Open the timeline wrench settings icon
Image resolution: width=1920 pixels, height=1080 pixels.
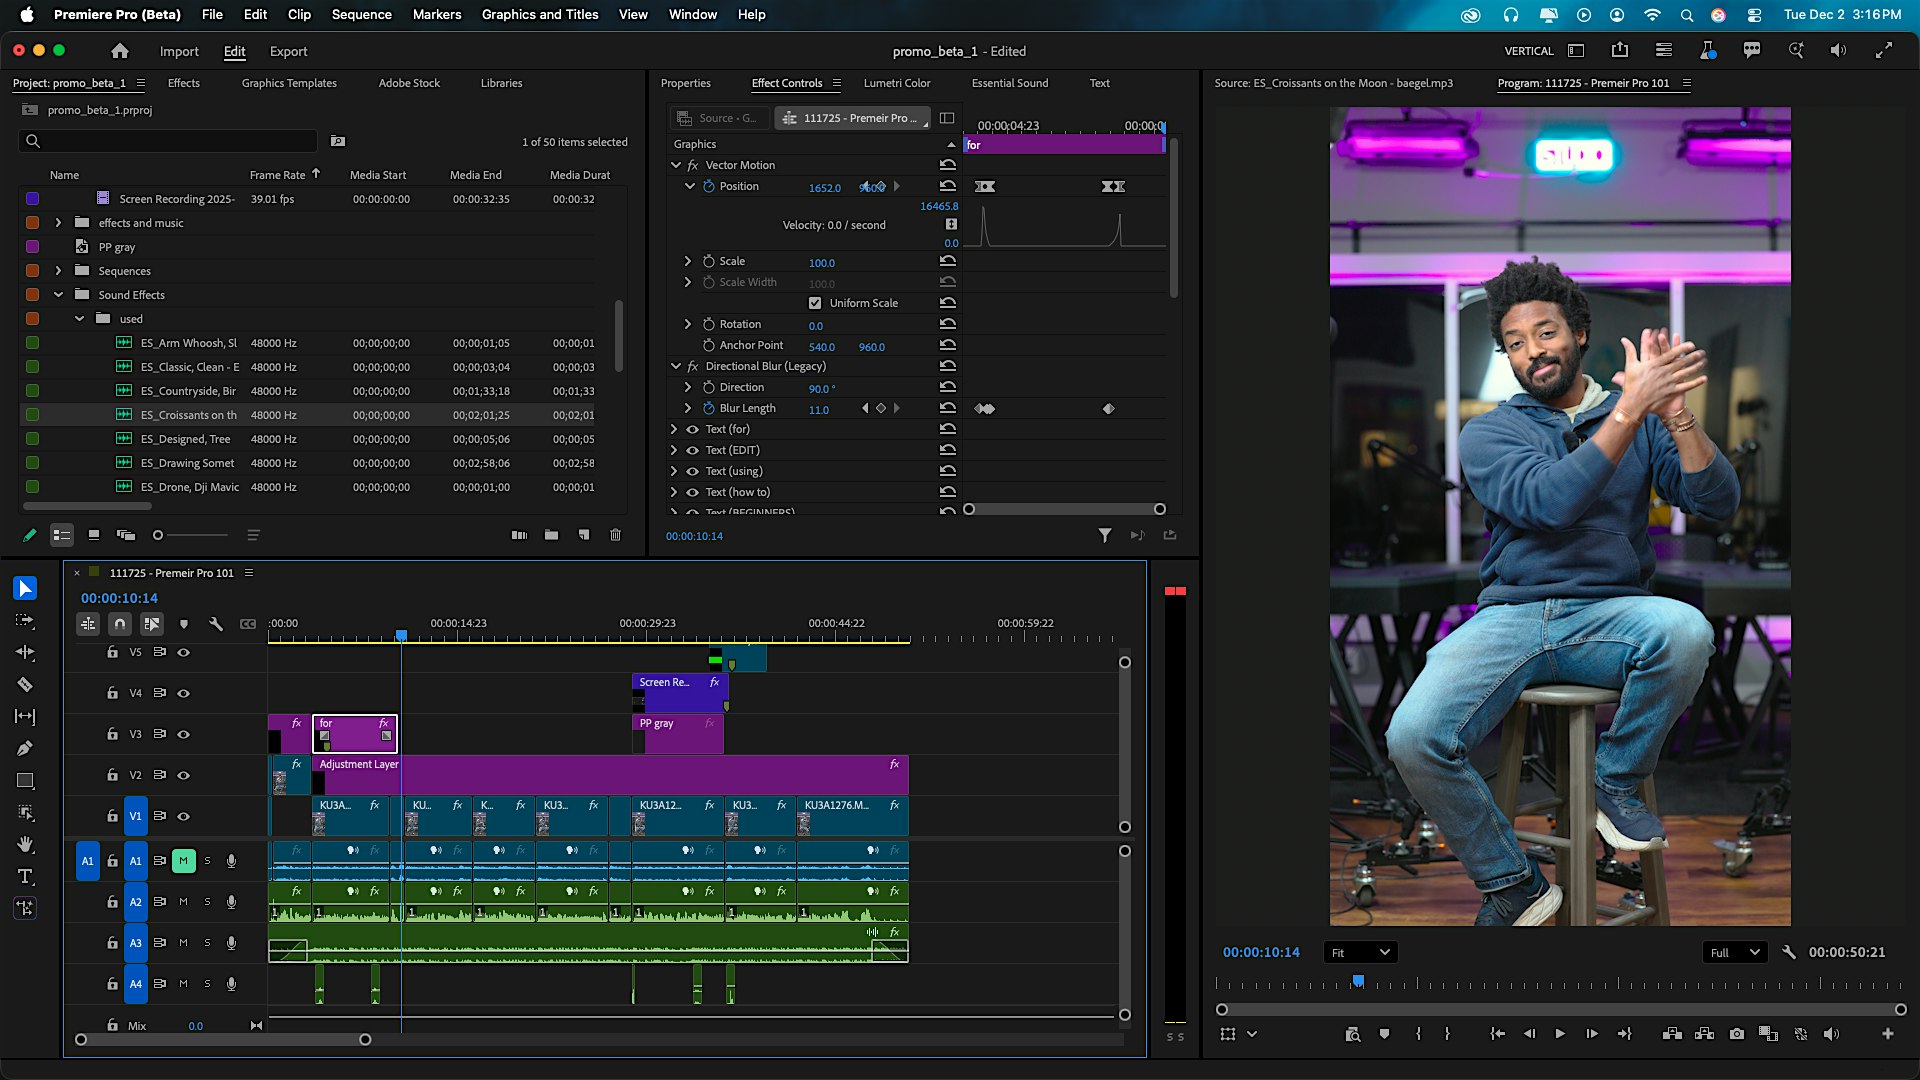(216, 623)
